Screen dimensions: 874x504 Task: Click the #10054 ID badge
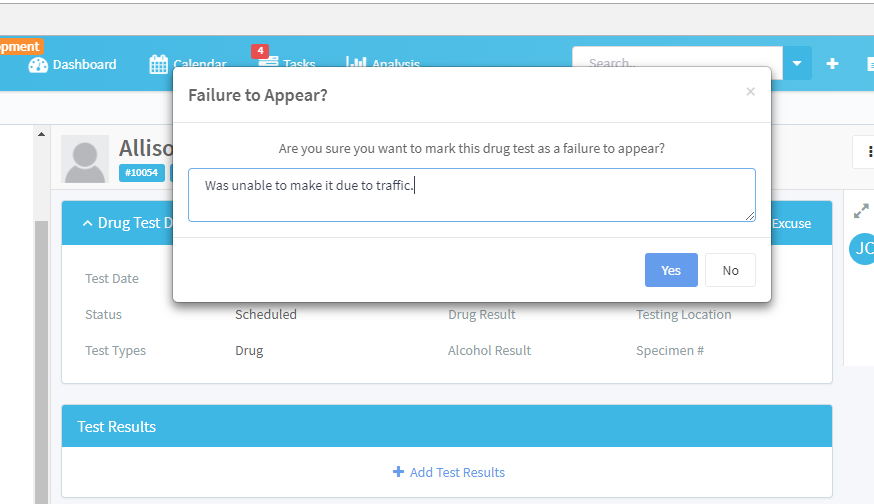click(x=143, y=173)
